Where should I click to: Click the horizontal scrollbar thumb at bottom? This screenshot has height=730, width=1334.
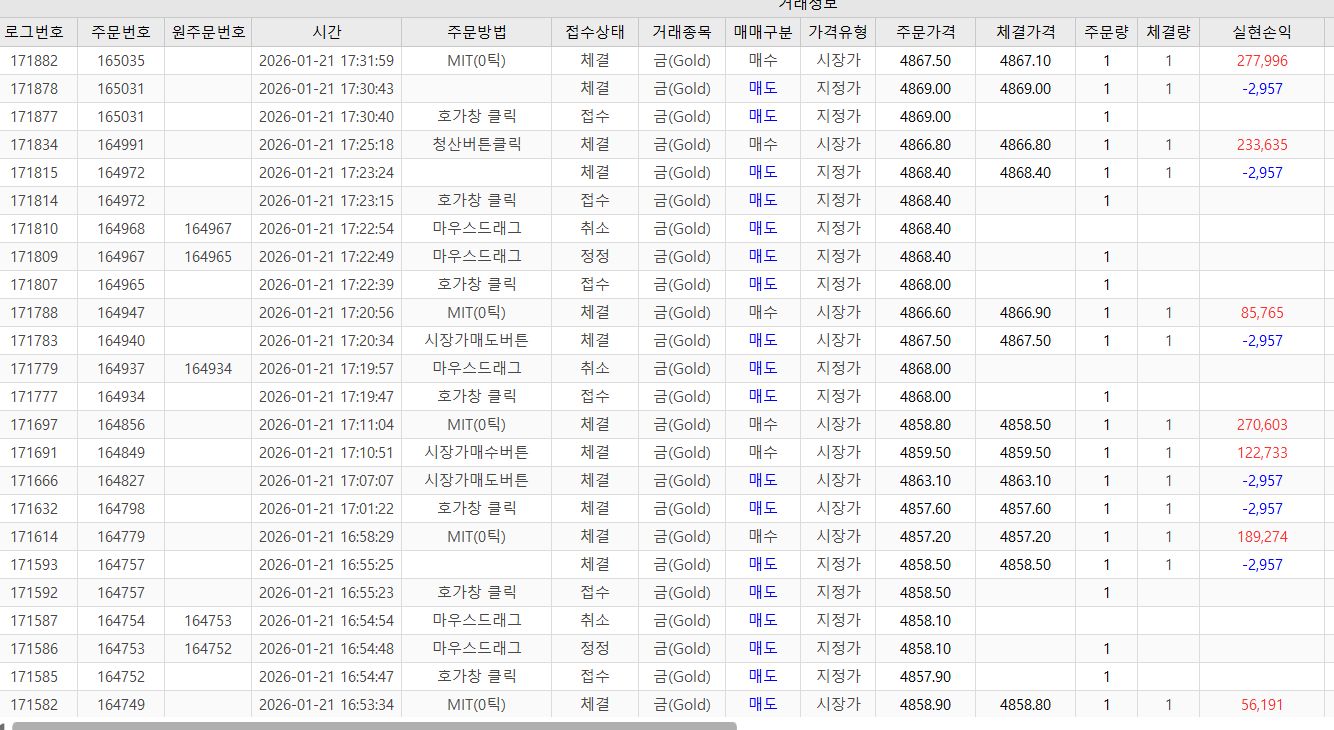click(x=374, y=725)
